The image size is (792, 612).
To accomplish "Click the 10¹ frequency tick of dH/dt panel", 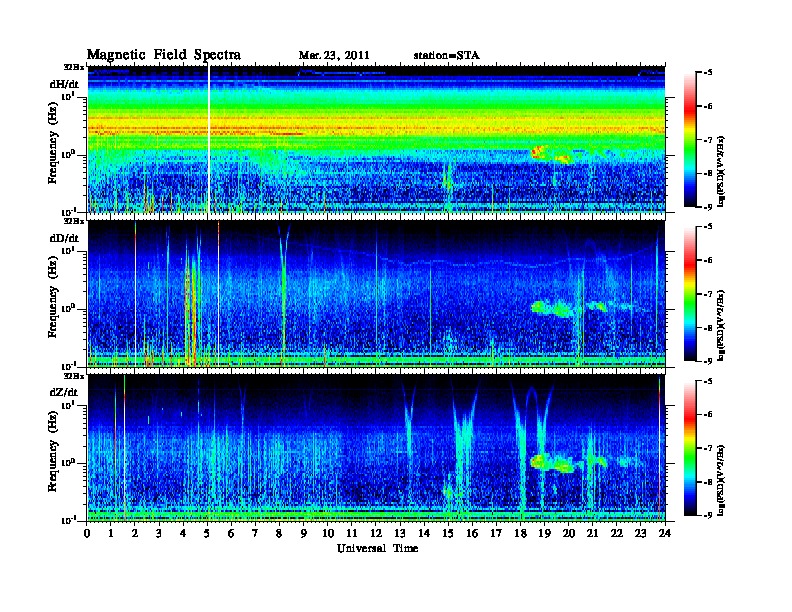I will [69, 96].
